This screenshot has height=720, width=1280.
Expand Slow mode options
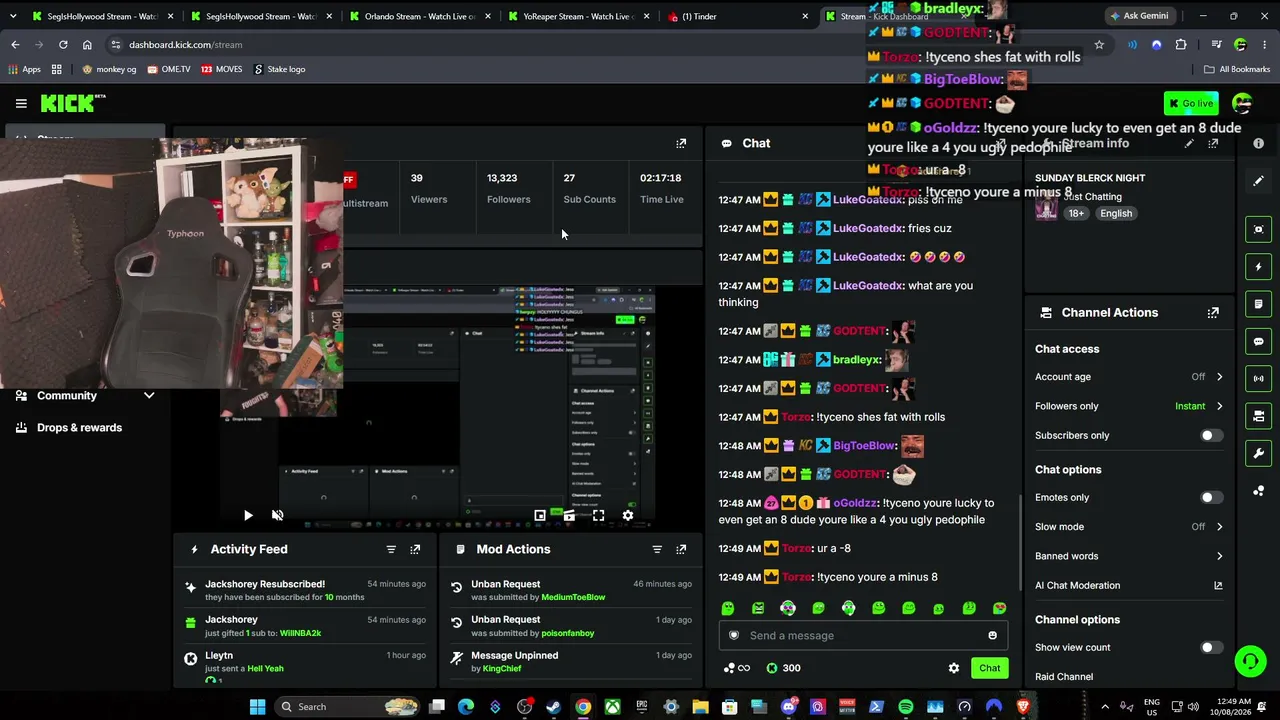(x=1219, y=526)
